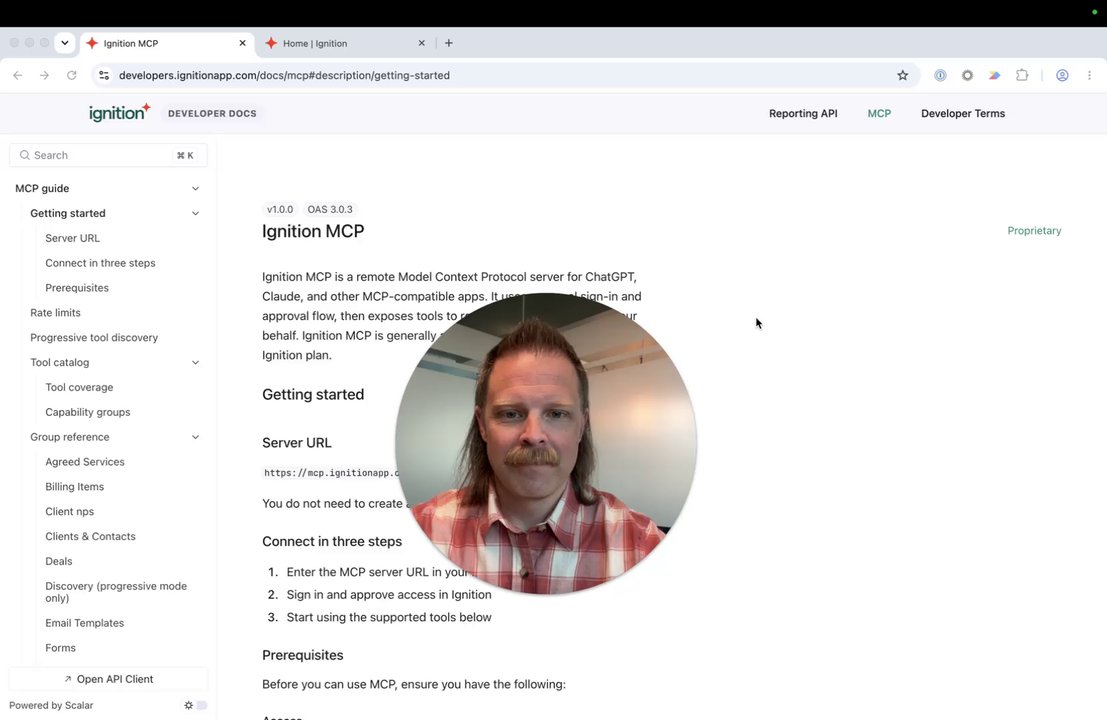Click the colorful extension icon

[x=994, y=76]
